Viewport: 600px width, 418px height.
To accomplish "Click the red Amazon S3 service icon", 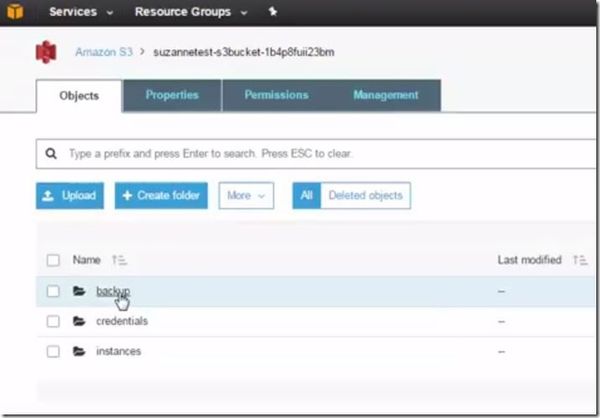I will (46, 52).
